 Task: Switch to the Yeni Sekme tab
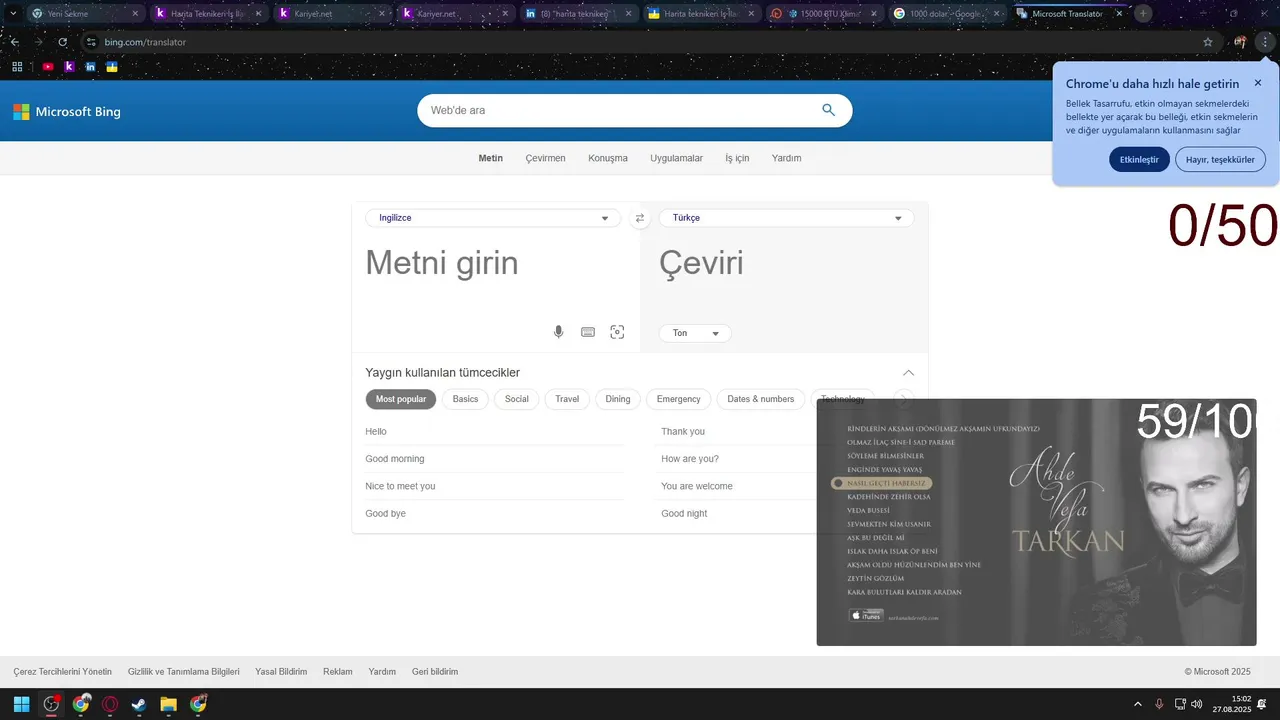pos(85,14)
